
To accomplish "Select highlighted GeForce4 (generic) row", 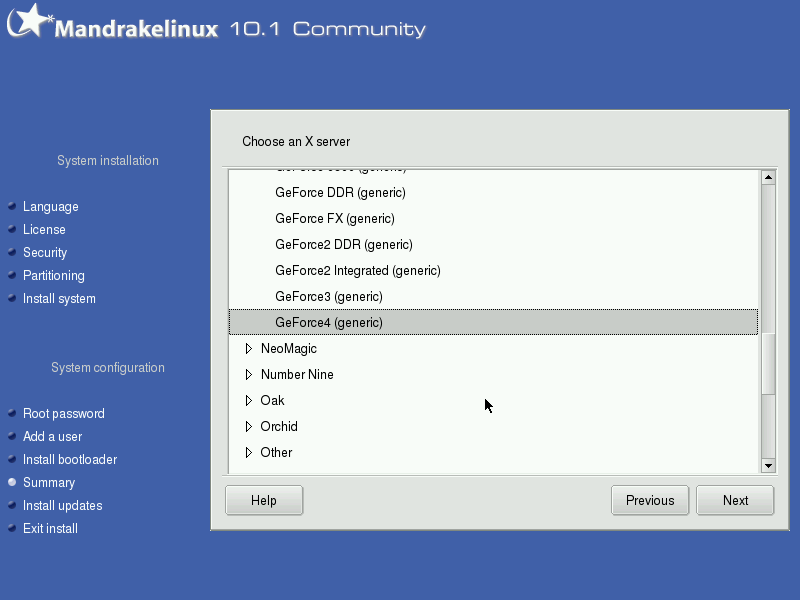I will point(493,322).
